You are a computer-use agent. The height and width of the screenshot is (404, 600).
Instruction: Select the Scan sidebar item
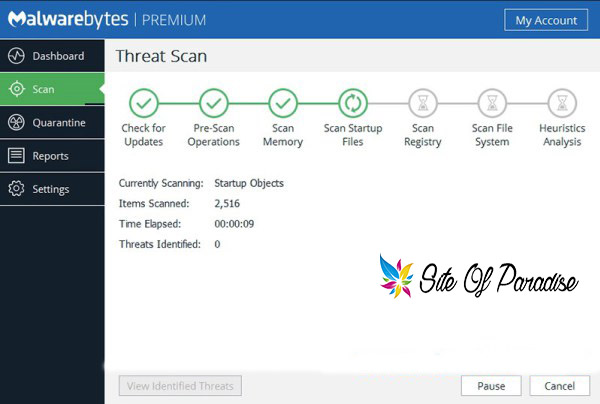(x=52, y=89)
